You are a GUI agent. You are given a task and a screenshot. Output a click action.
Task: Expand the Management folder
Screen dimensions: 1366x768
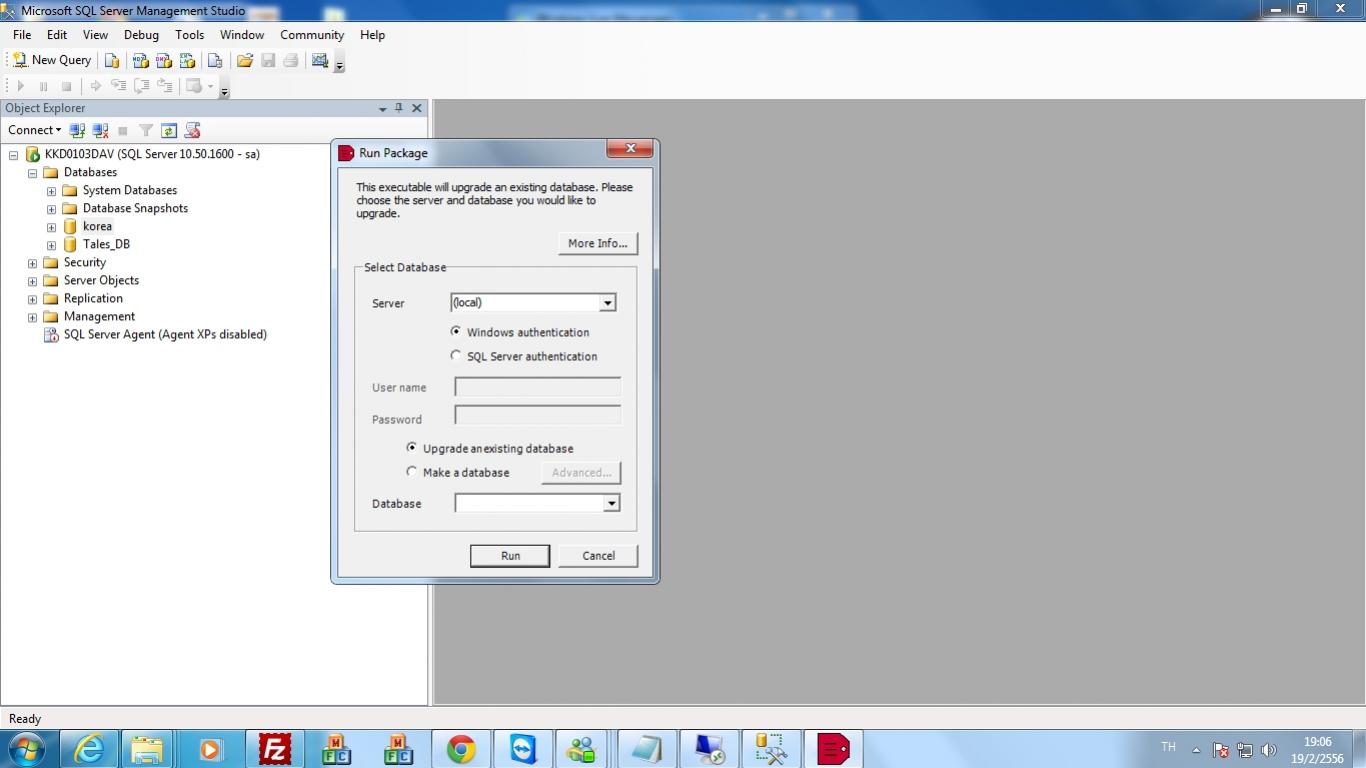(33, 317)
